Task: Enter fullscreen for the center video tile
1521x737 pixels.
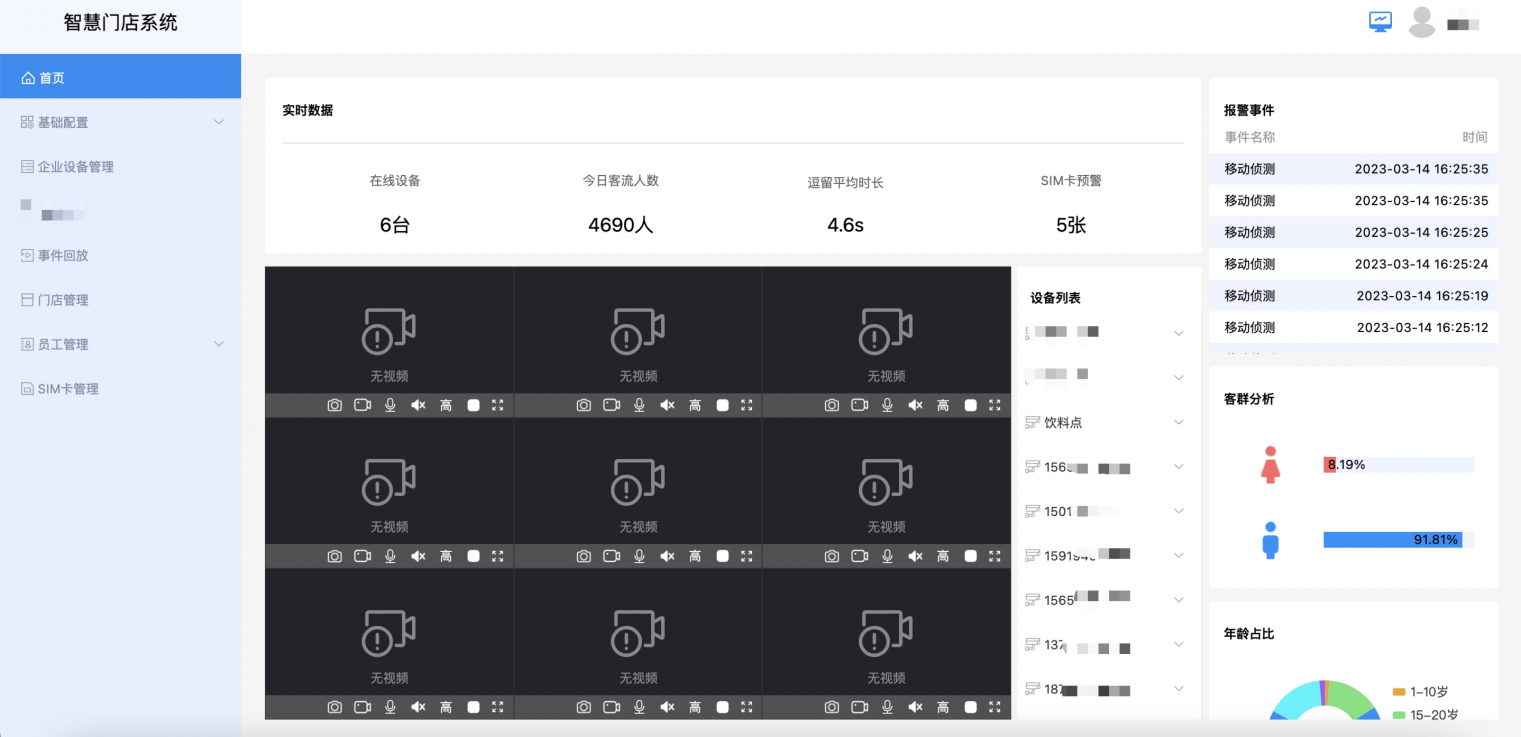Action: [x=746, y=556]
